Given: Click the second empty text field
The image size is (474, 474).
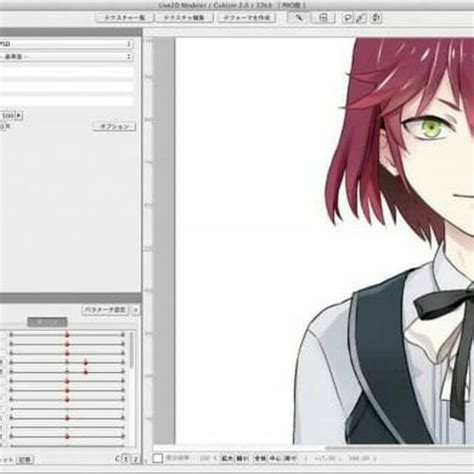Looking at the screenshot, I should pos(67,87).
